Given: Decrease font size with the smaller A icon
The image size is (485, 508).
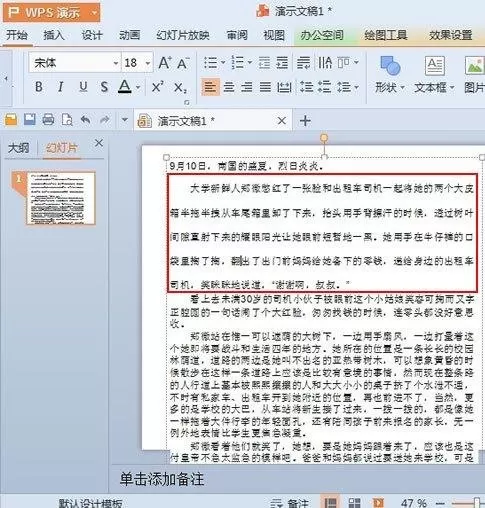Looking at the screenshot, I should (183, 63).
